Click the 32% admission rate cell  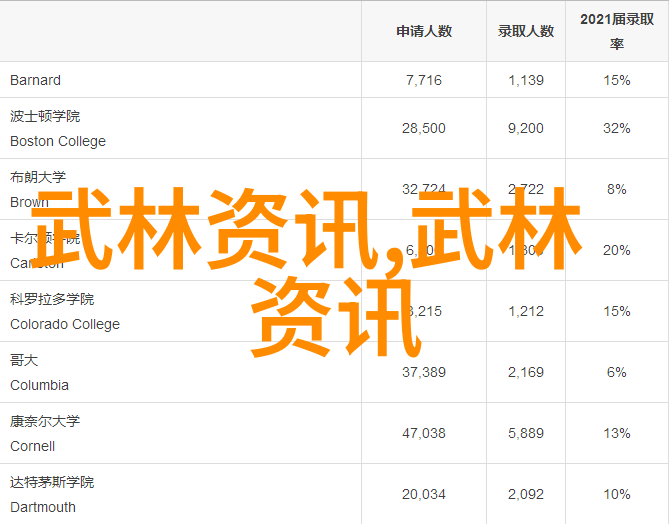coord(617,128)
